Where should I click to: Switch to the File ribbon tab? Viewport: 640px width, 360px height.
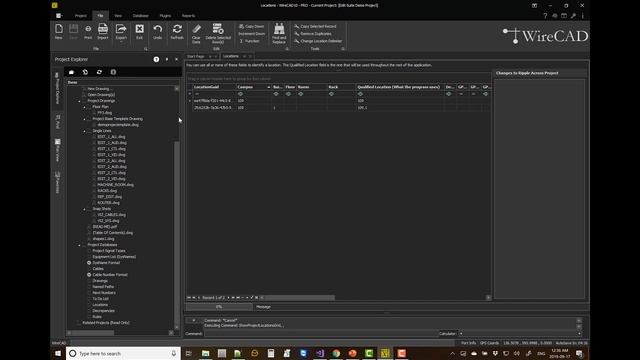(x=100, y=16)
